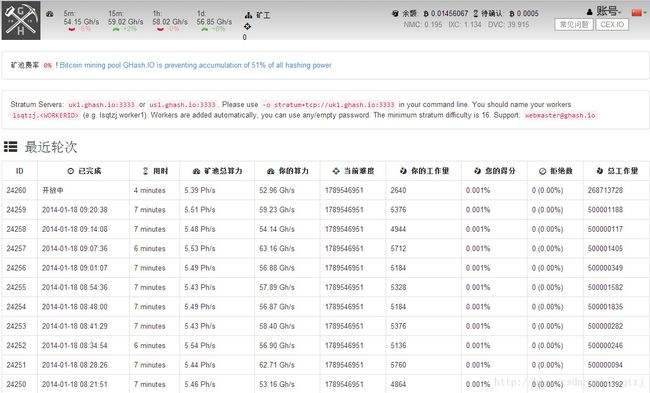Click the icon in 您的得分 header
The image size is (650, 393).
[477, 171]
